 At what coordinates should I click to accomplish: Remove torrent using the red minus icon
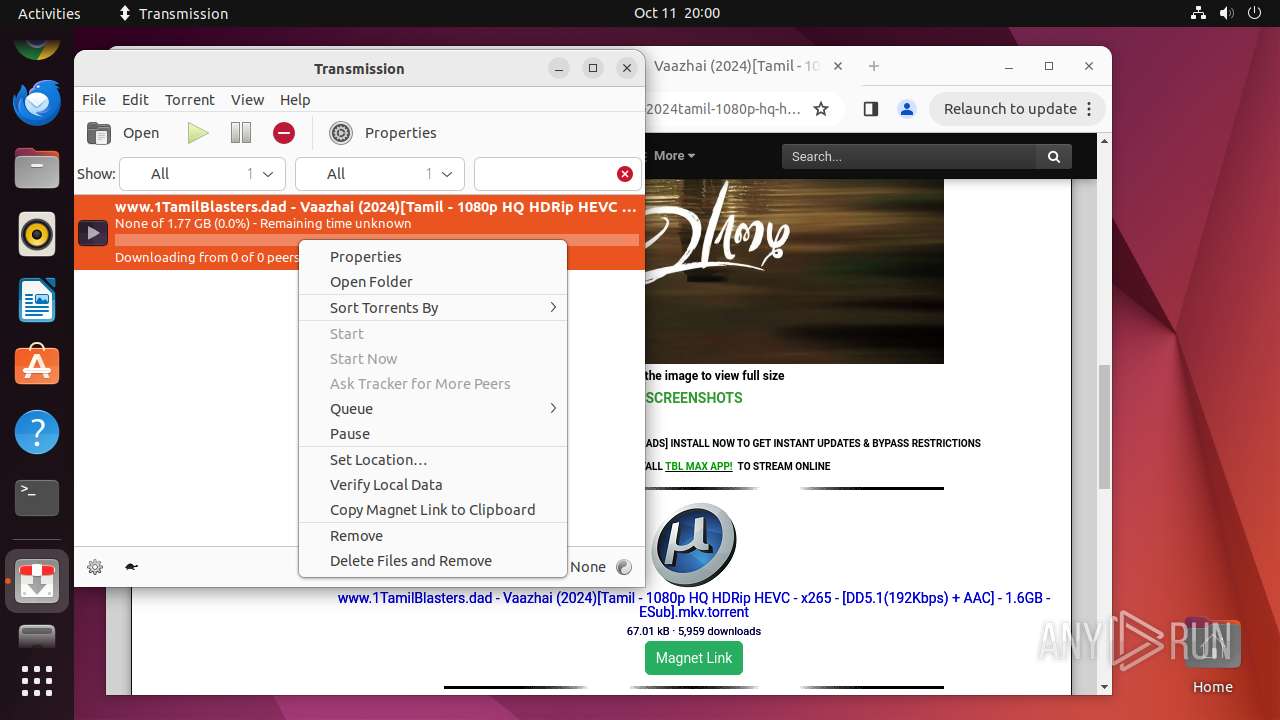point(284,133)
